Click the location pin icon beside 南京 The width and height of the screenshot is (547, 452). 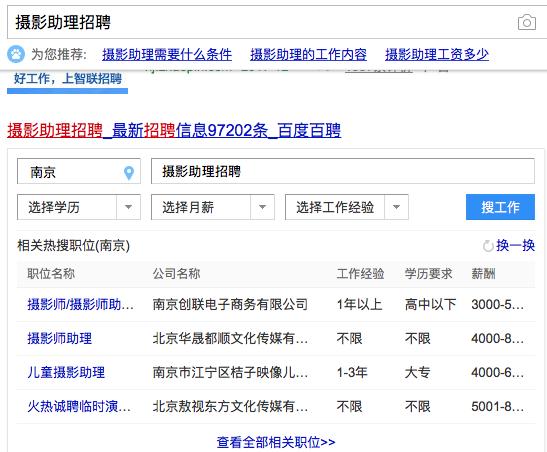click(129, 172)
